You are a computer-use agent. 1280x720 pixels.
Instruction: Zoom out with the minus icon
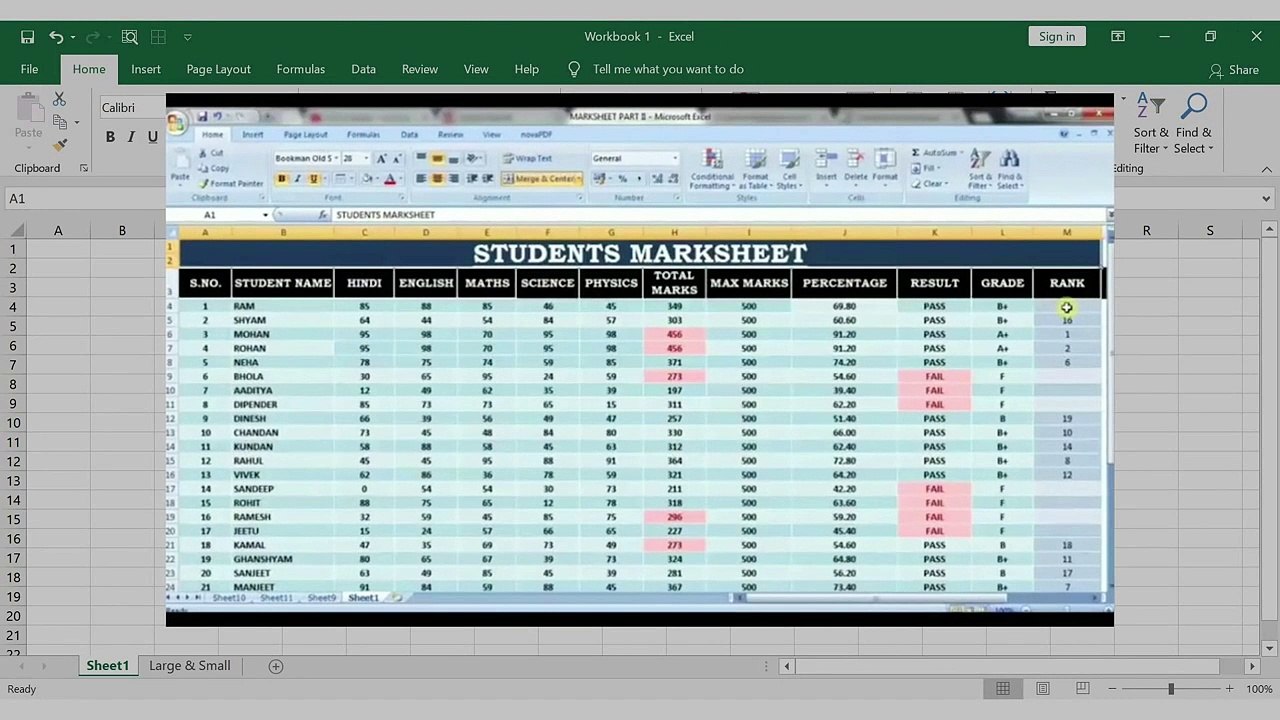(1112, 689)
